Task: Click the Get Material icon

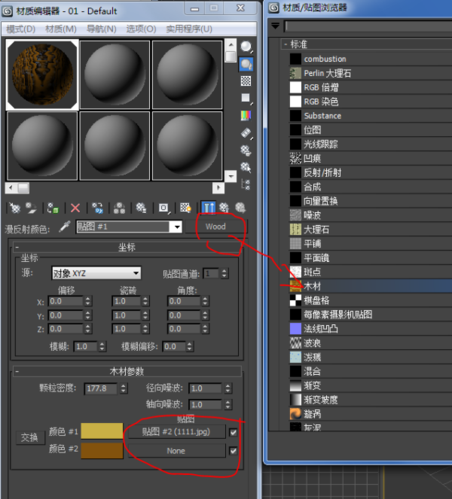Action: [15, 208]
